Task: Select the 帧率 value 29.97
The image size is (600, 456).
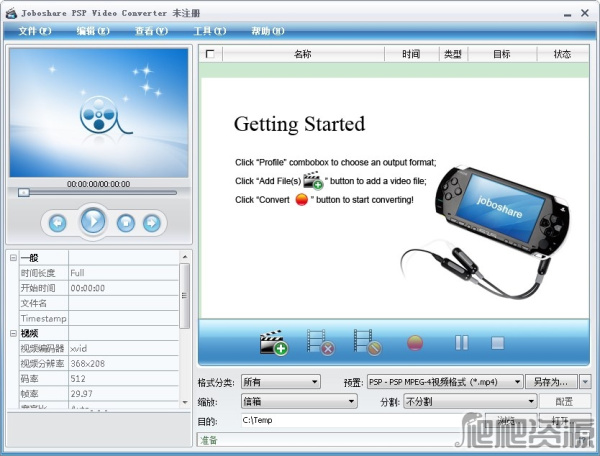Action: click(124, 393)
